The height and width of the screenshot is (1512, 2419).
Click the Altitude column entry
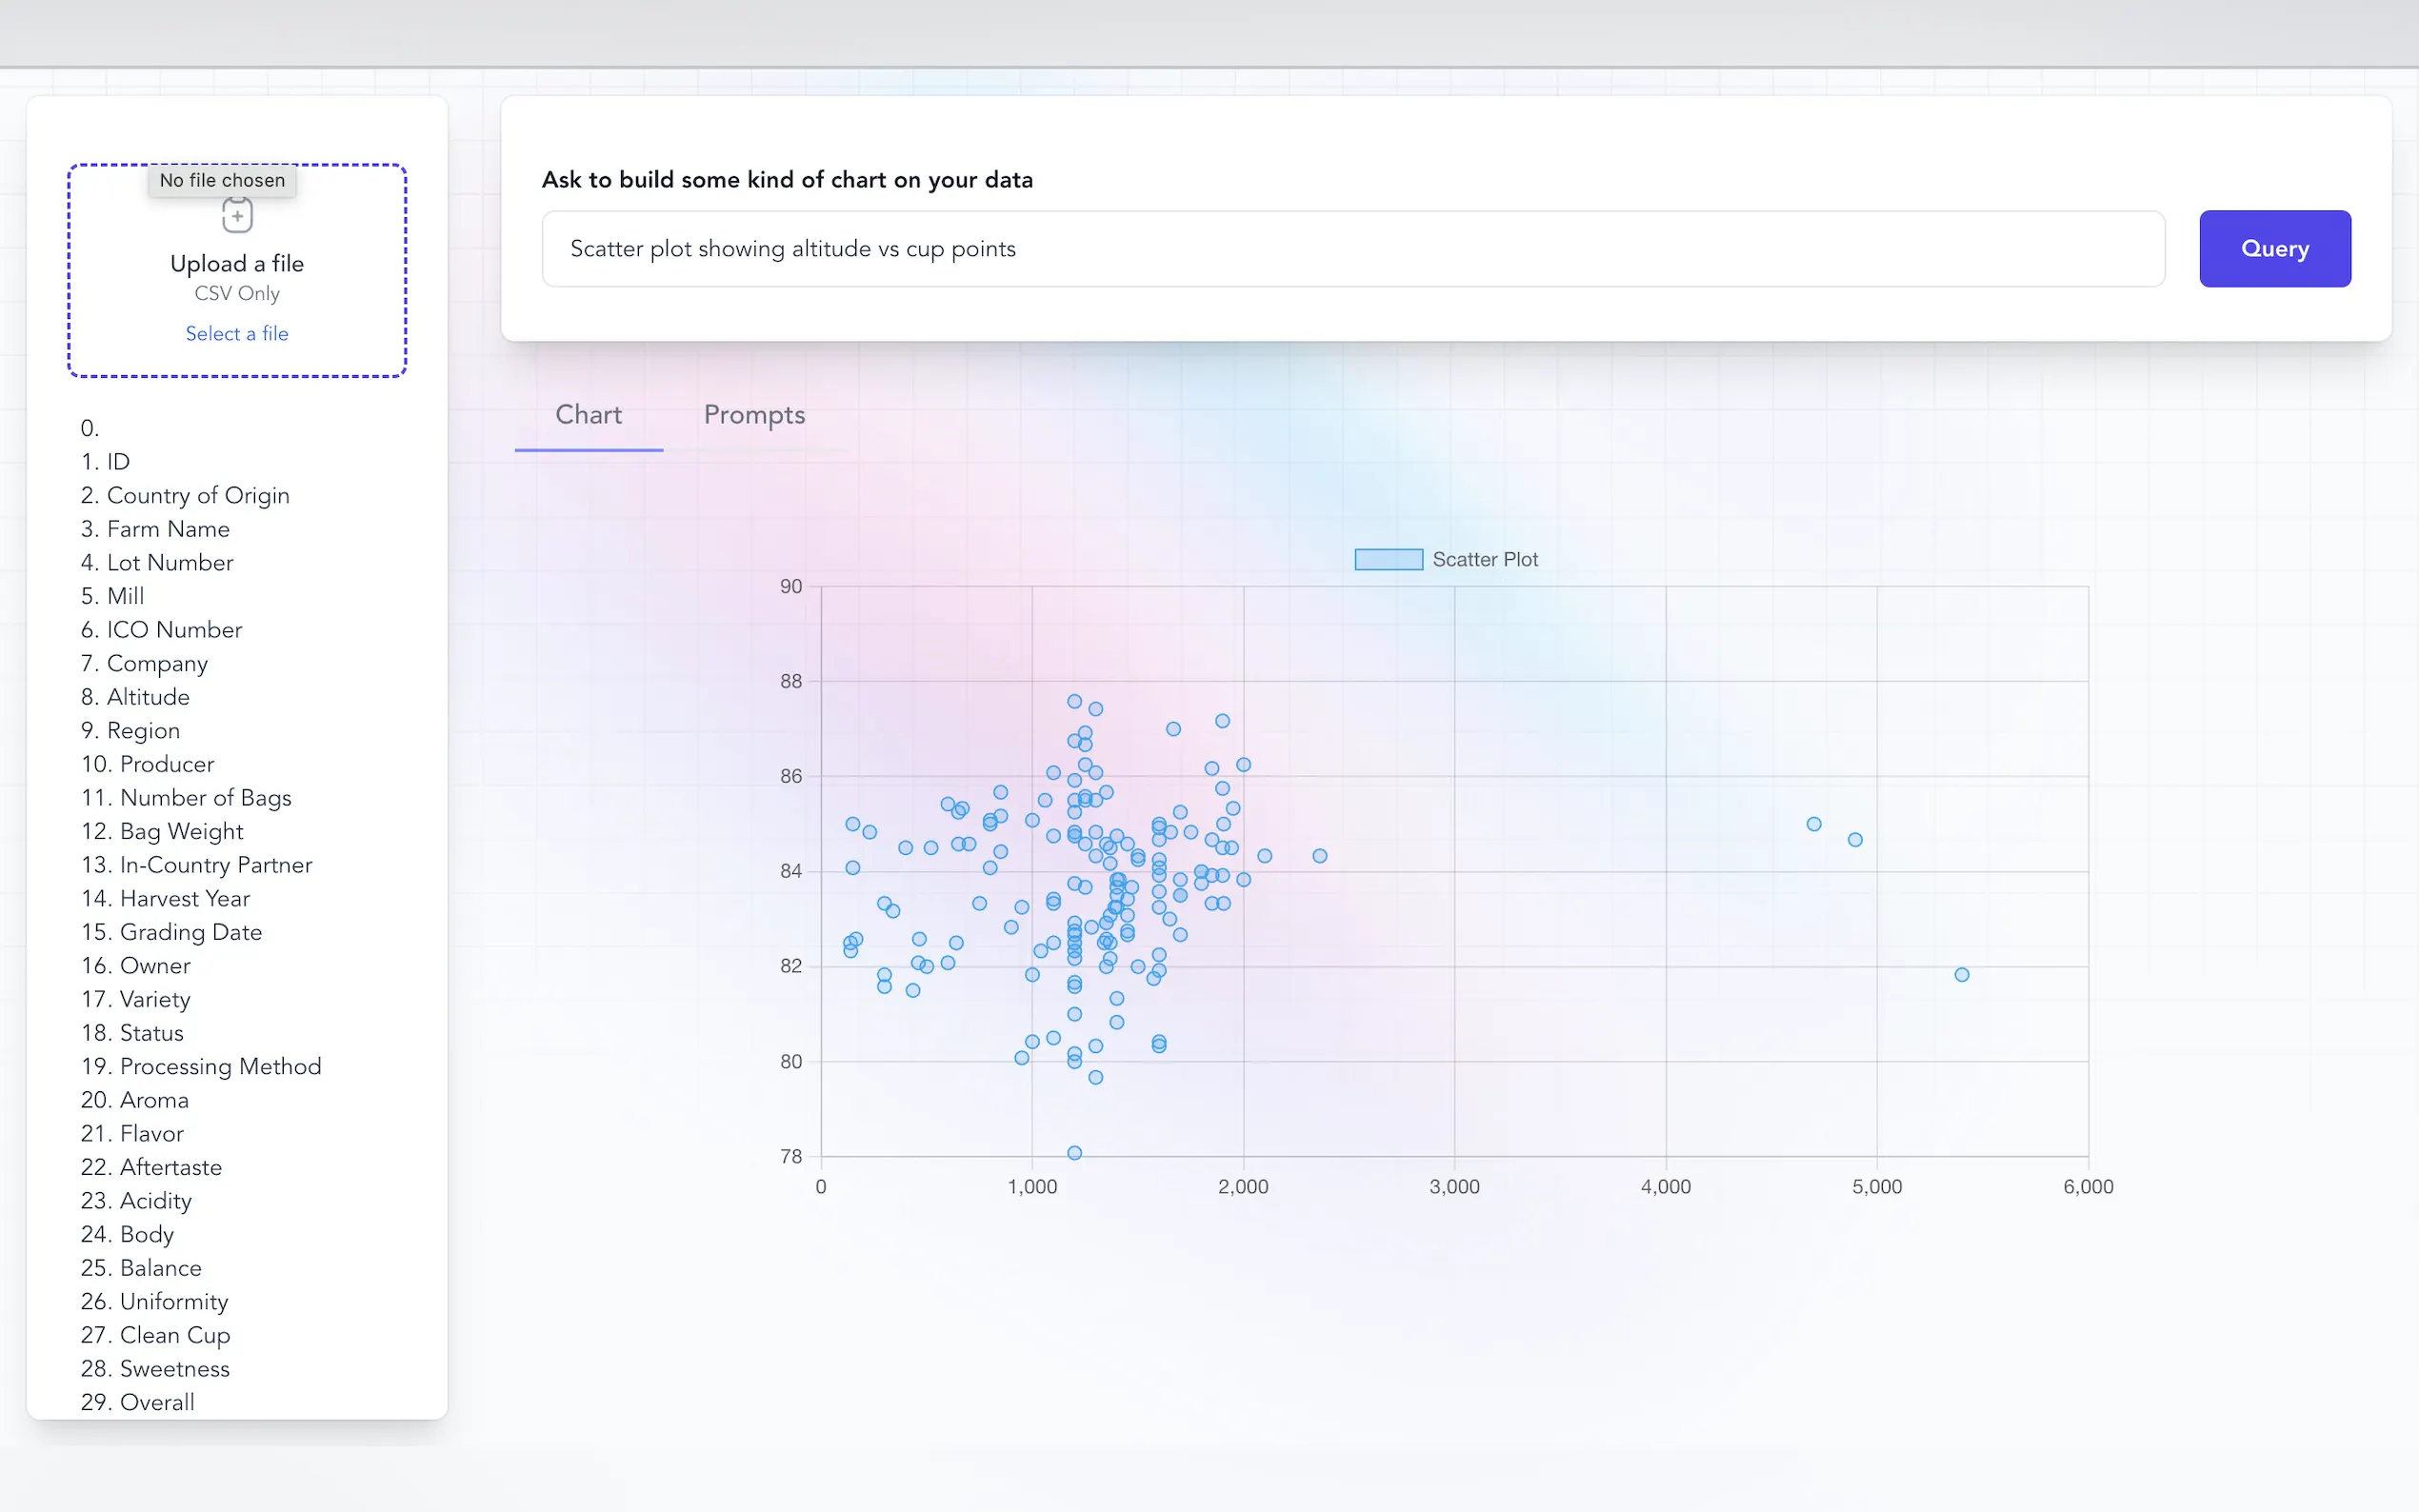click(147, 697)
